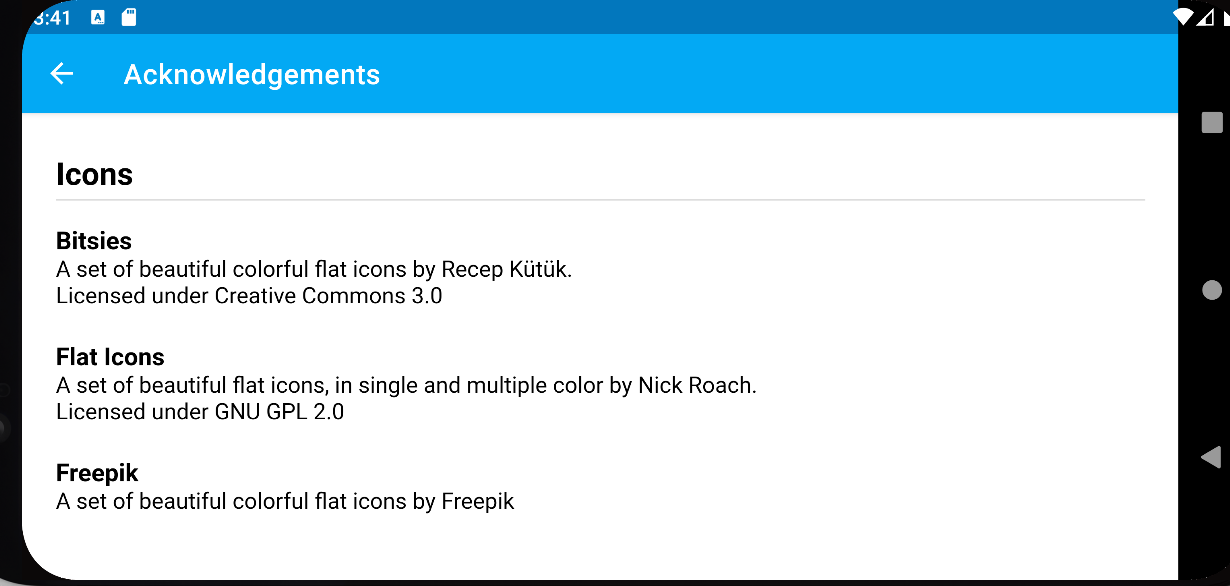Tap the Recep Kütük attribution line

tap(314, 269)
